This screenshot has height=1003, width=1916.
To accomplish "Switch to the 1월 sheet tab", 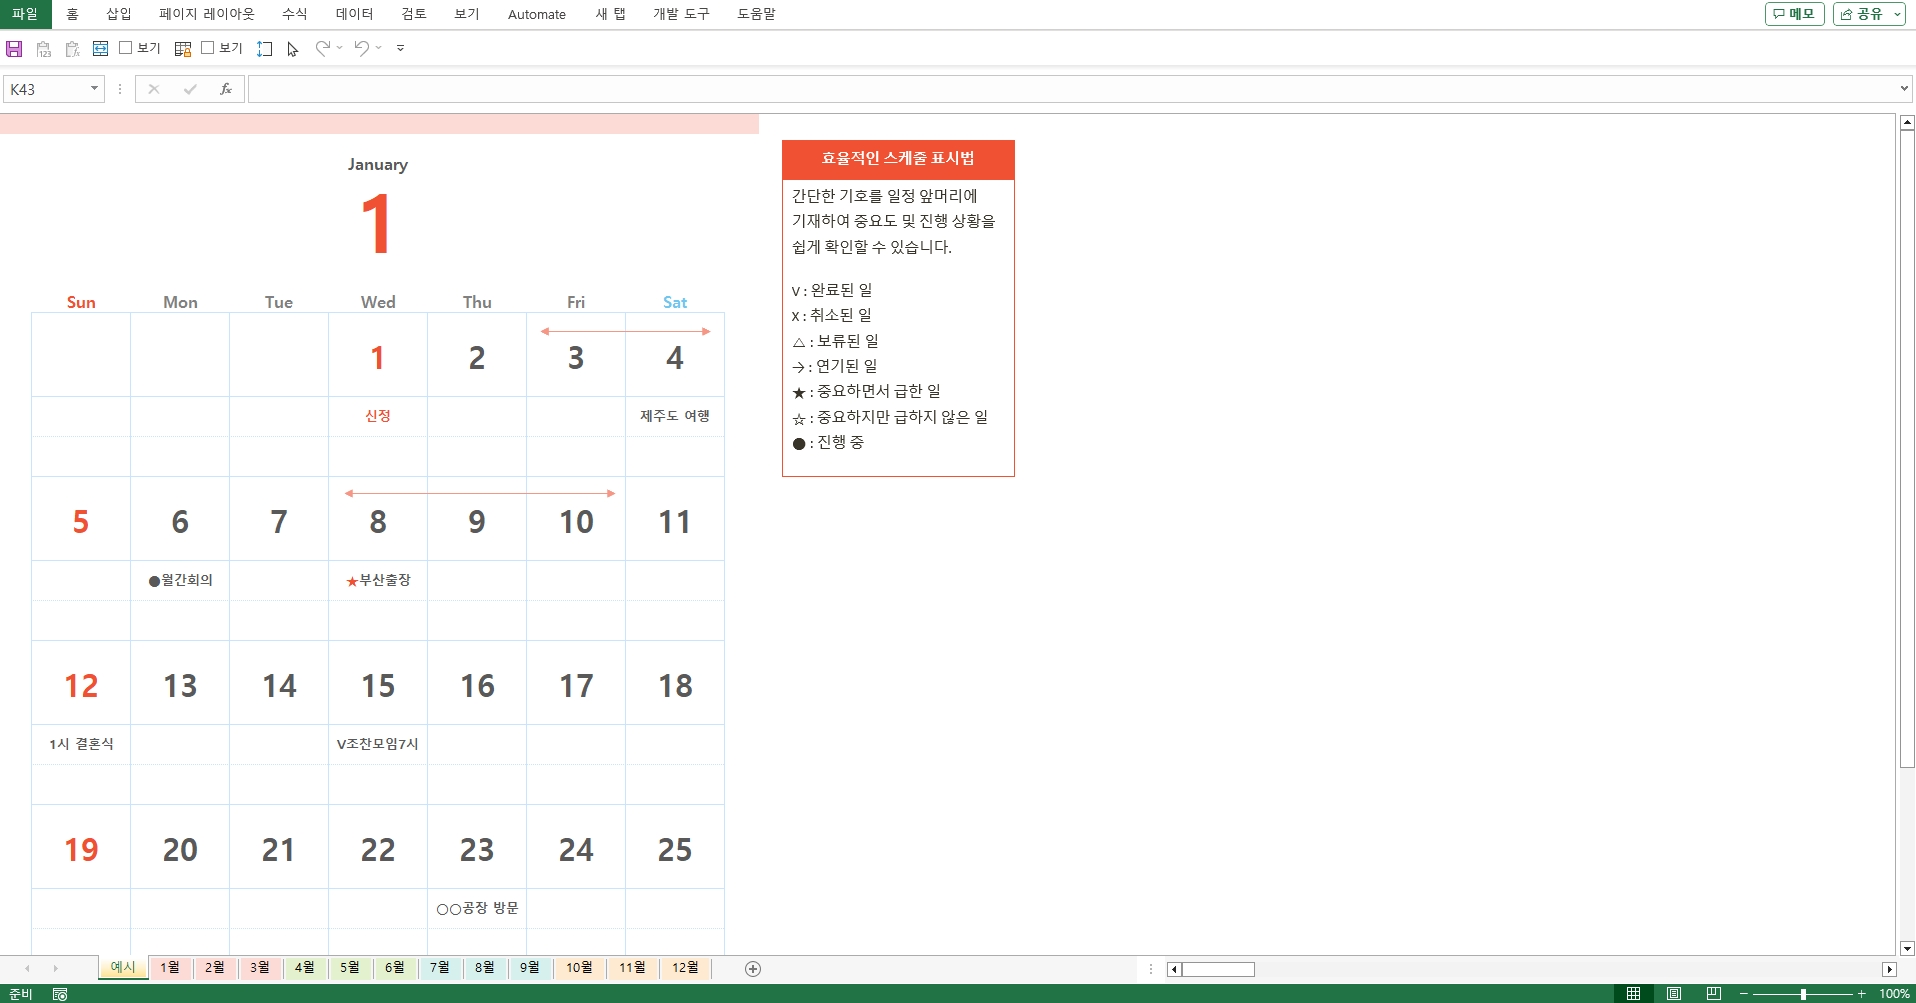I will click(170, 968).
